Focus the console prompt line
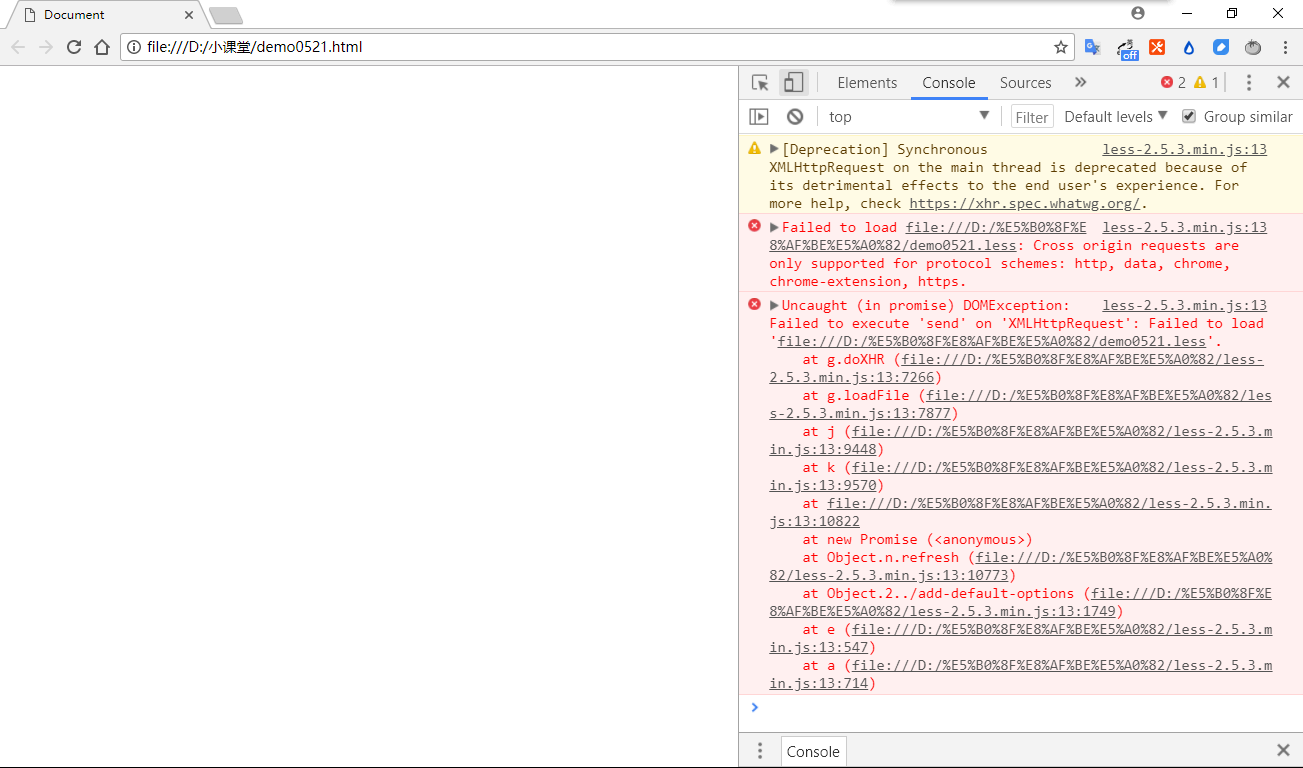The width and height of the screenshot is (1303, 768). 1020,708
